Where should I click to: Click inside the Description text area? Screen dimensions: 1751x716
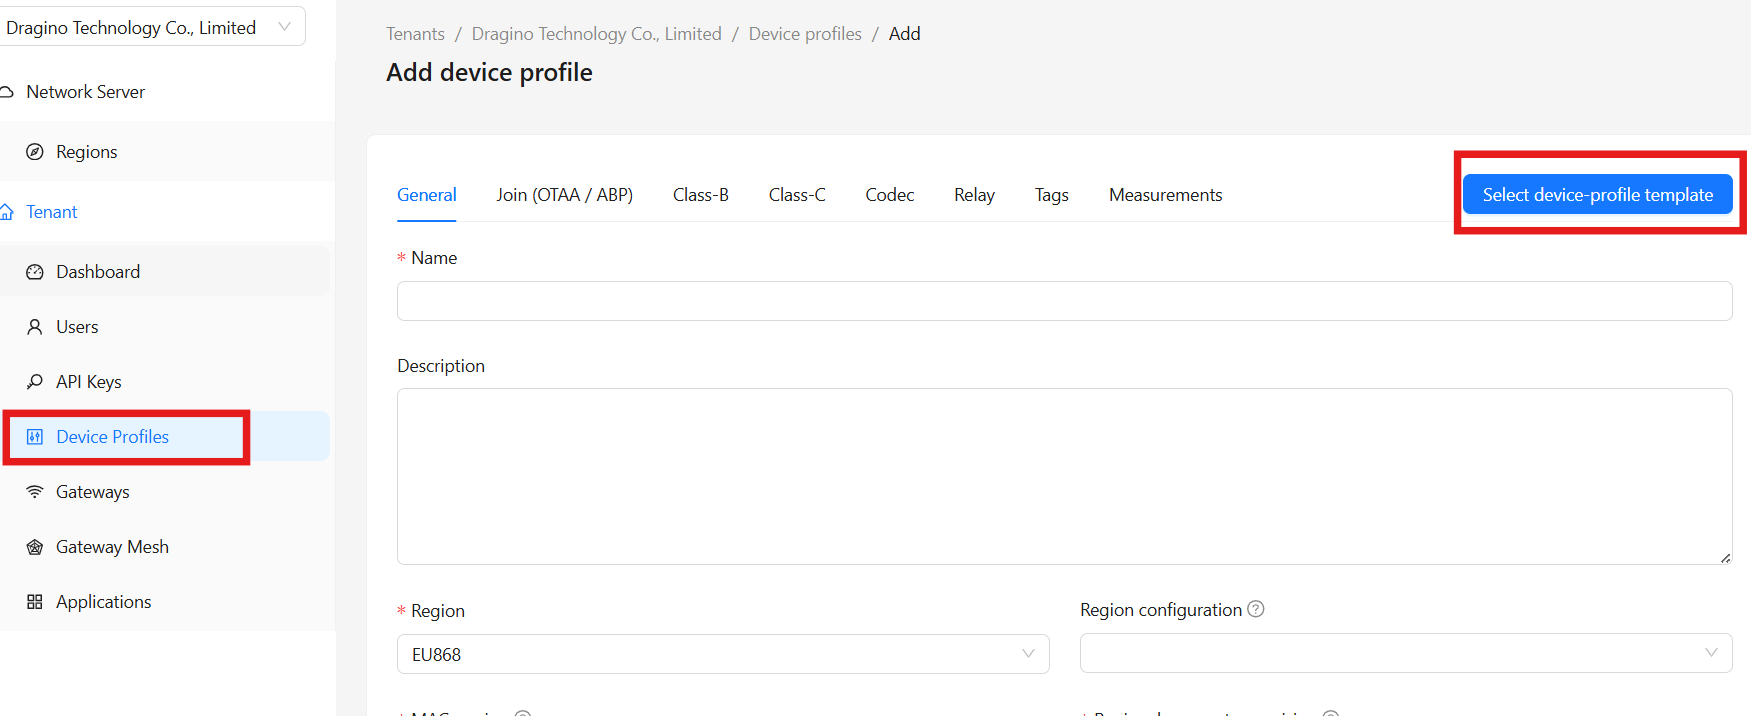click(x=1064, y=476)
